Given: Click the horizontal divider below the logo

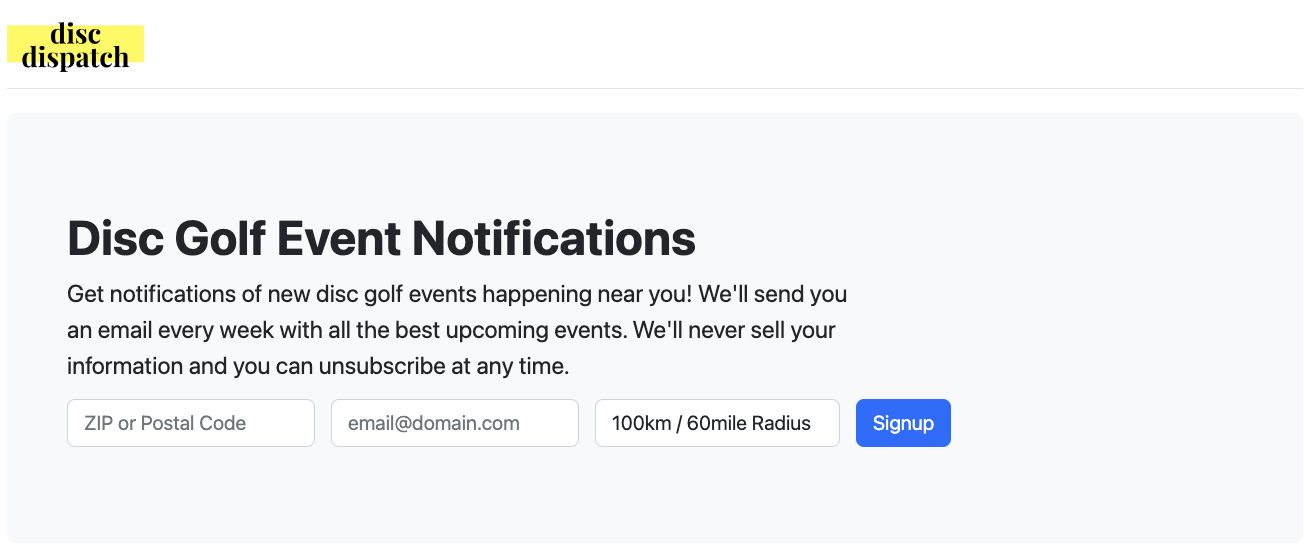Looking at the screenshot, I should coord(655,88).
